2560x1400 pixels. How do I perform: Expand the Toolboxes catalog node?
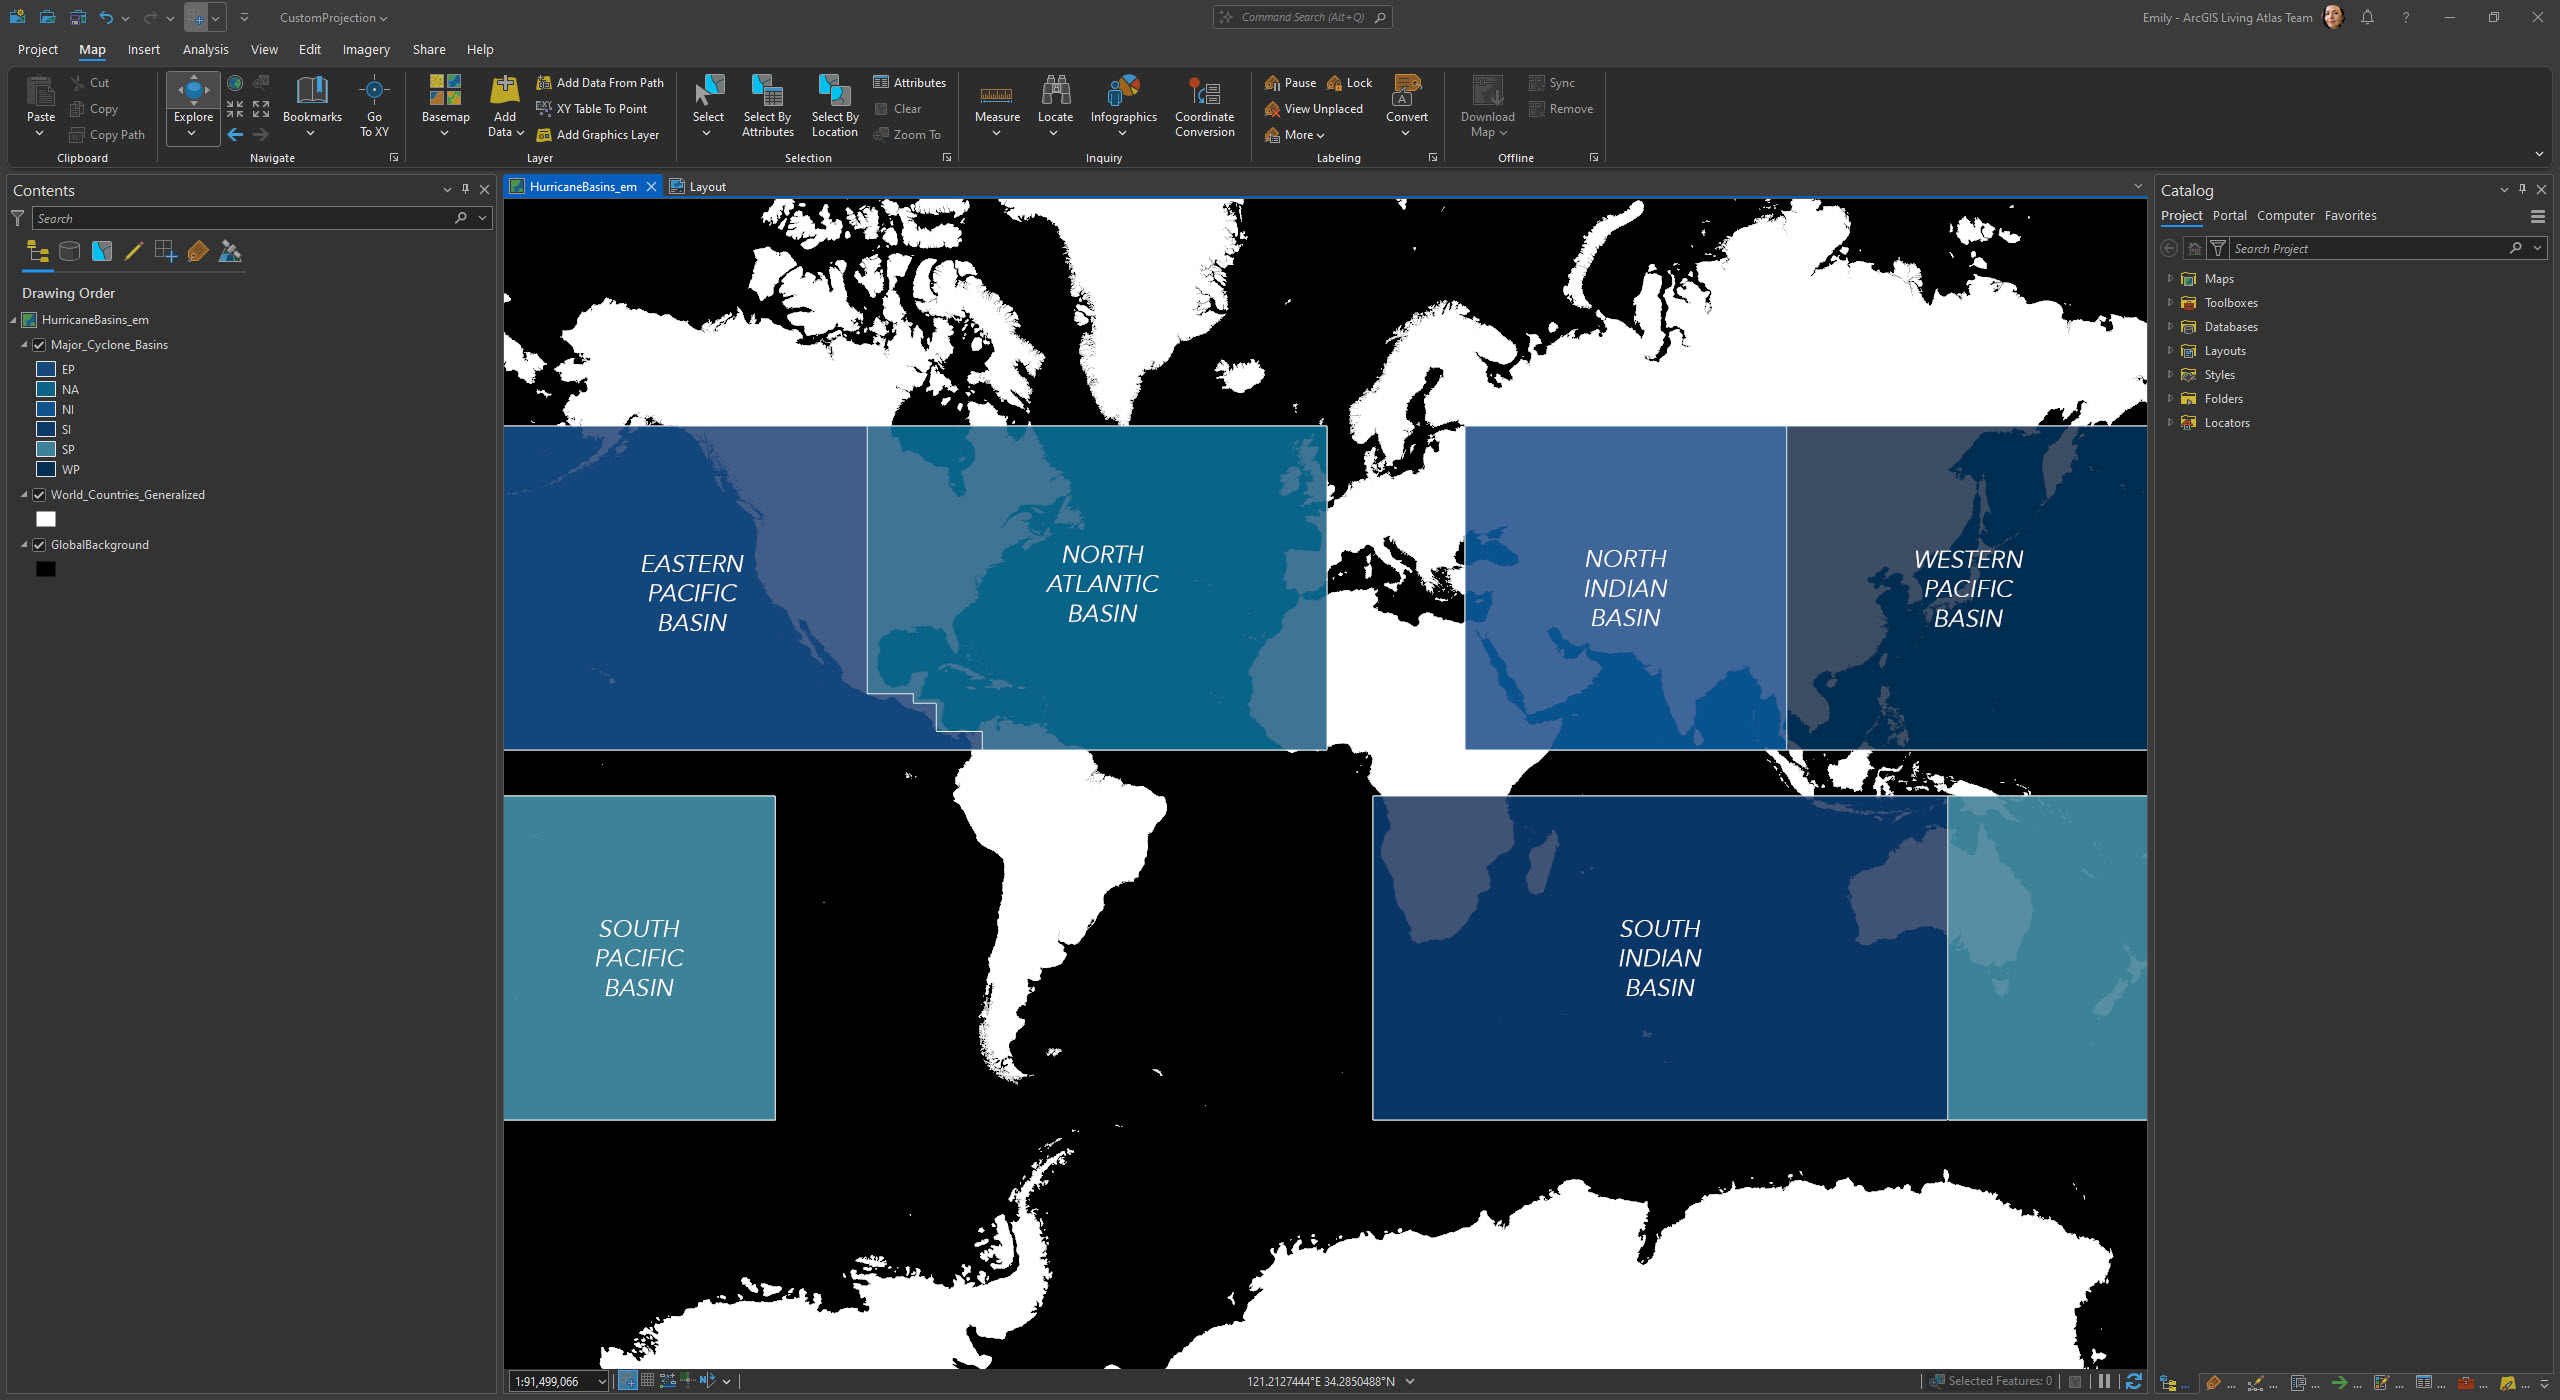pos(2170,303)
